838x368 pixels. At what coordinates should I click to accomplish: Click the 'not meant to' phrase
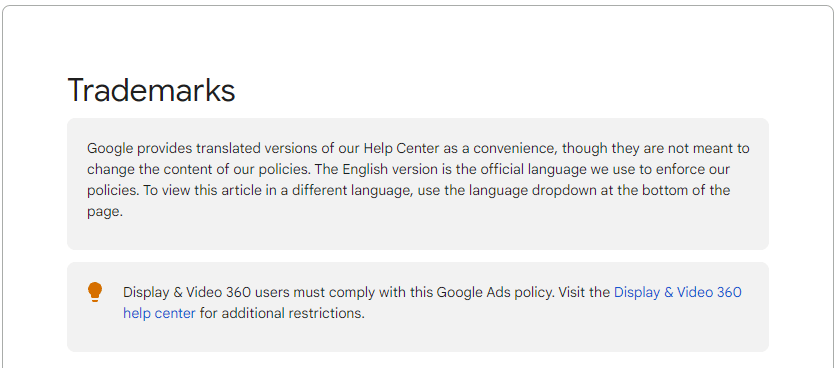coord(715,148)
